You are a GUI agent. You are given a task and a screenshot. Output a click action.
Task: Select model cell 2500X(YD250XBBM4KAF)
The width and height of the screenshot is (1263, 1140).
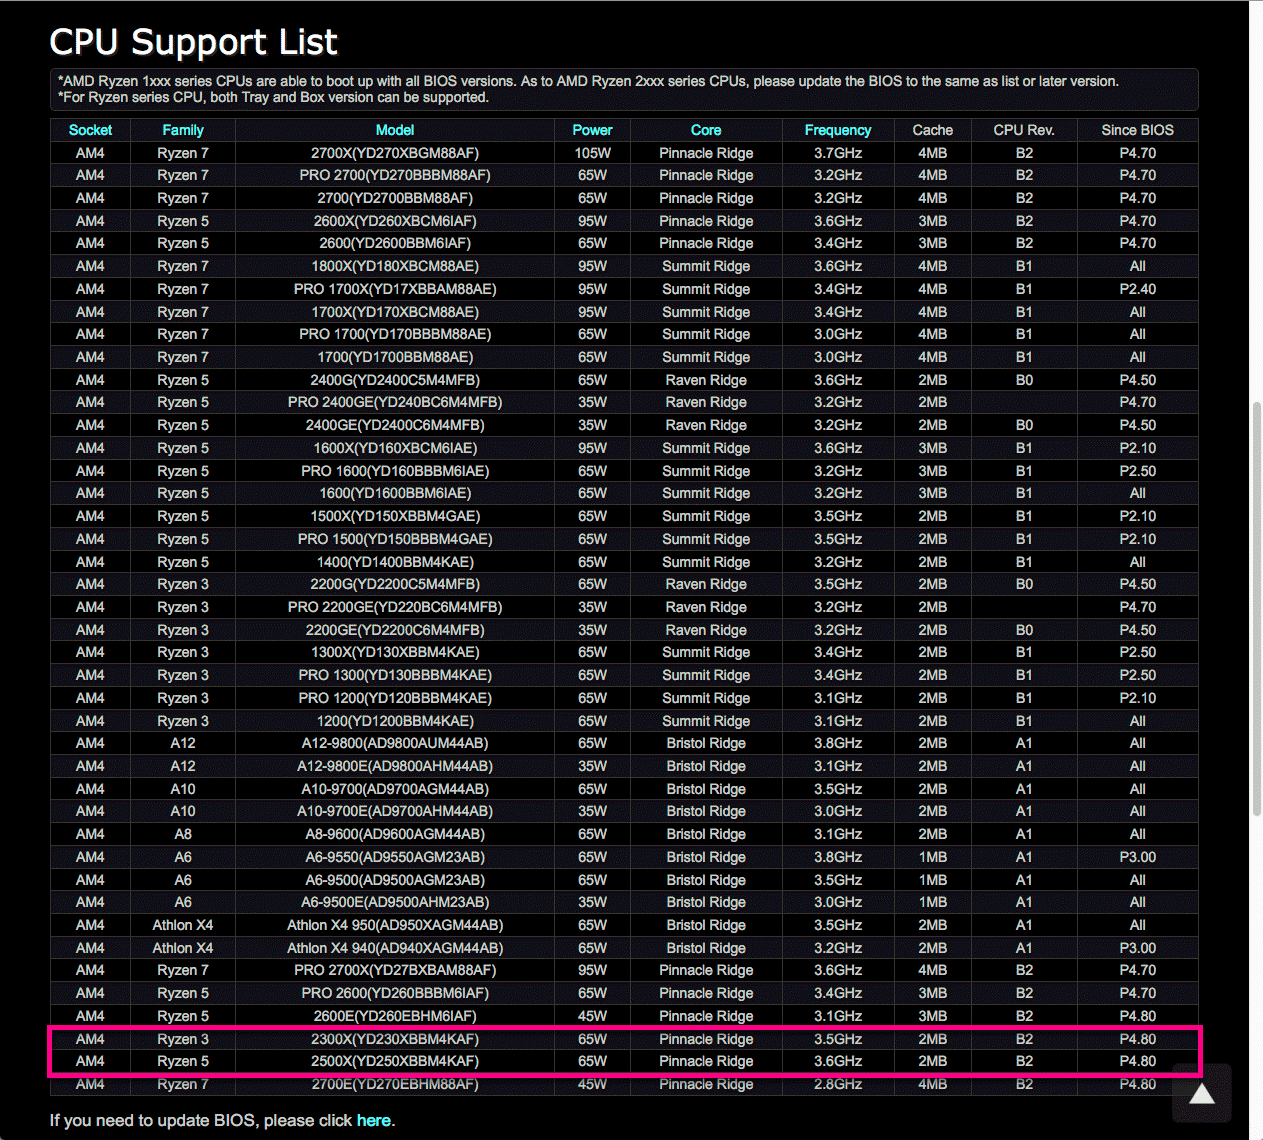click(x=395, y=1061)
